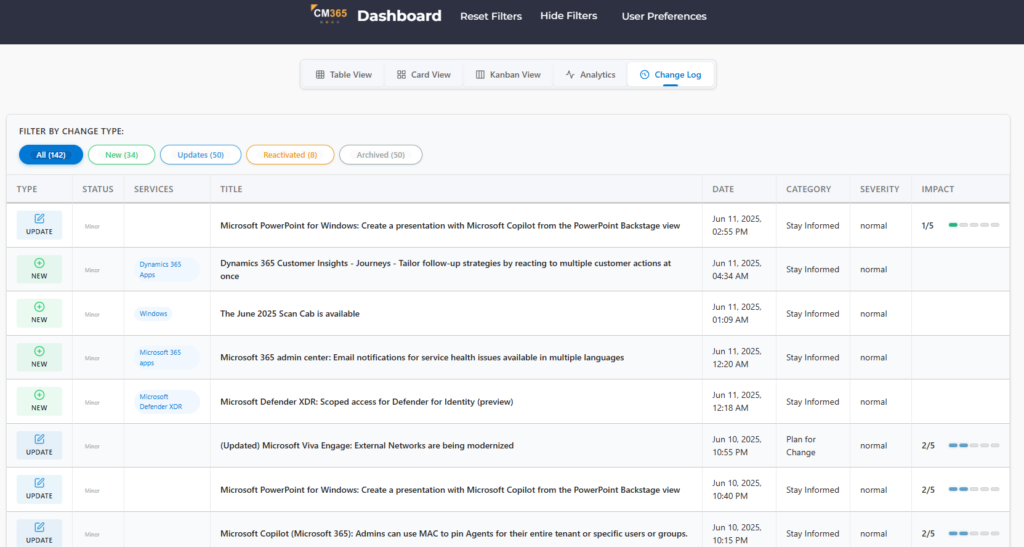Click the Analytics pulse icon
The image size is (1024, 547).
[x=570, y=75]
